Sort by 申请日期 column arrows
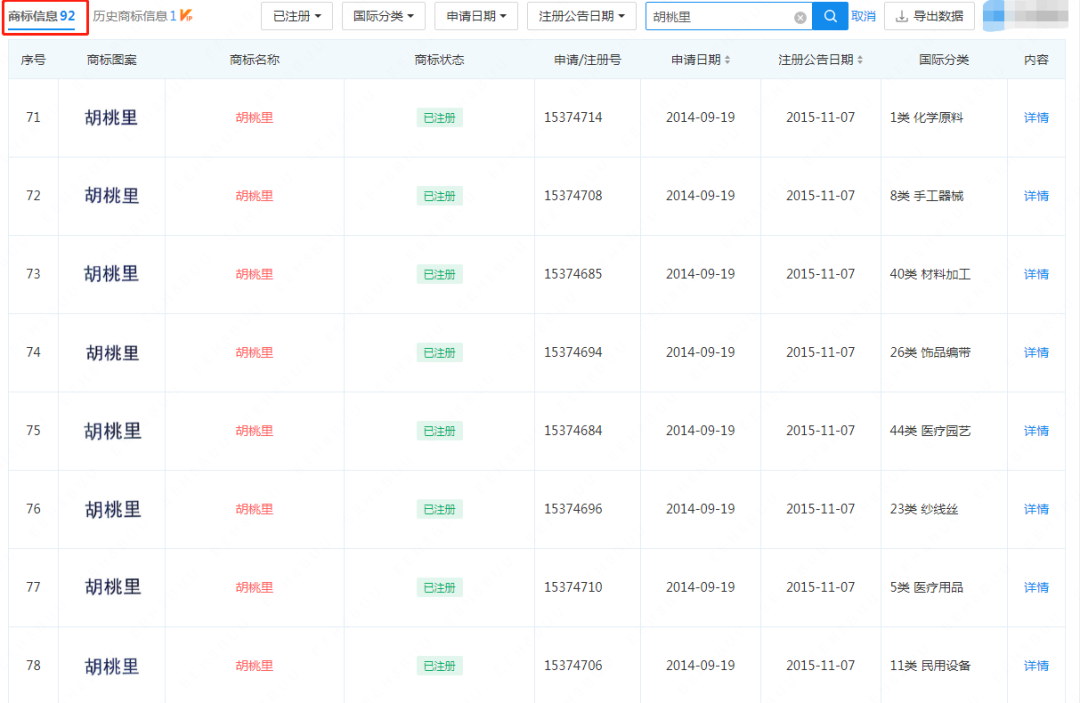Image resolution: width=1080 pixels, height=703 pixels. pyautogui.click(x=727, y=61)
